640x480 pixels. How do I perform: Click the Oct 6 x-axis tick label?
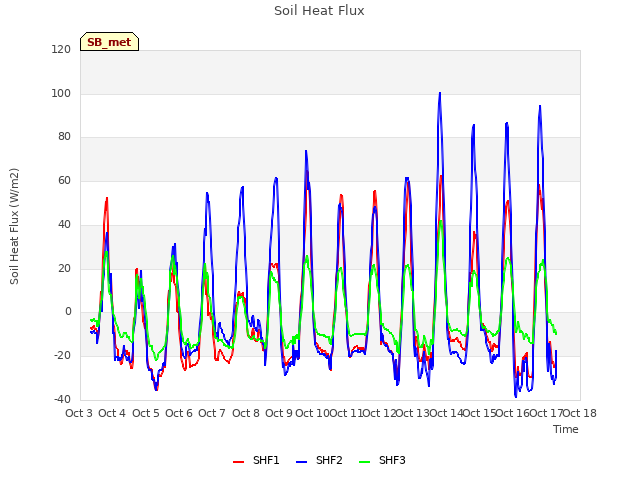pyautogui.click(x=179, y=413)
